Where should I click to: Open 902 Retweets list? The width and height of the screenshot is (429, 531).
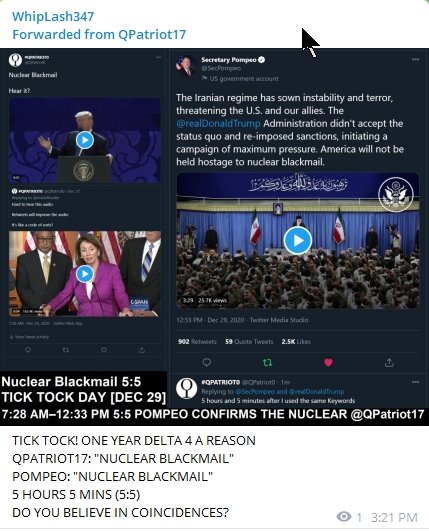197,342
